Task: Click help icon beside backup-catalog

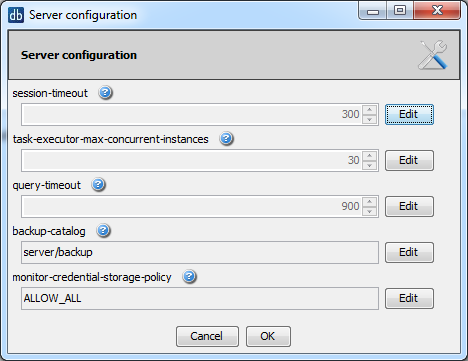Action: [103, 230]
